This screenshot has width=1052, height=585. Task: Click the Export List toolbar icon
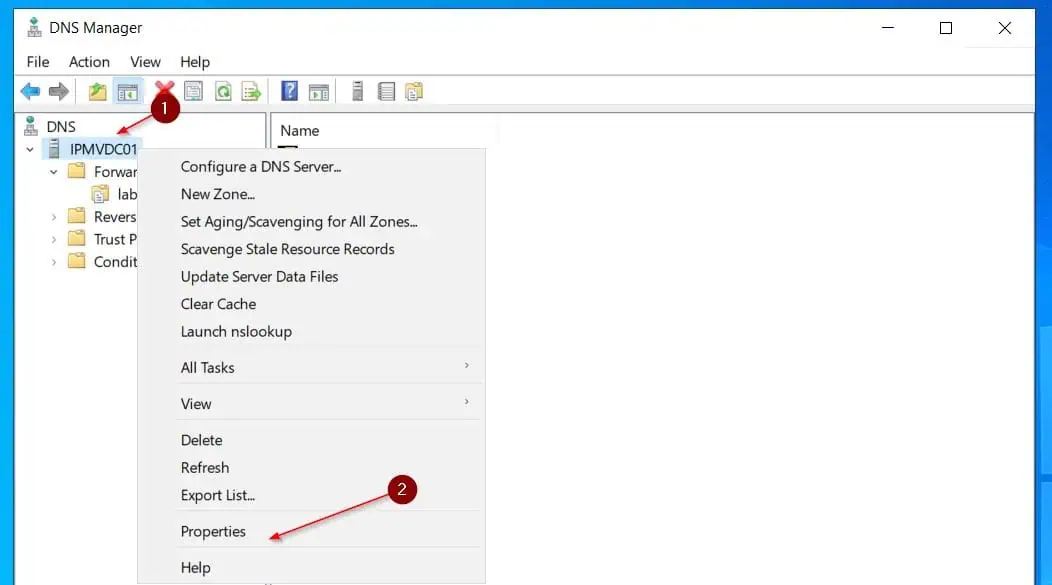tap(251, 91)
